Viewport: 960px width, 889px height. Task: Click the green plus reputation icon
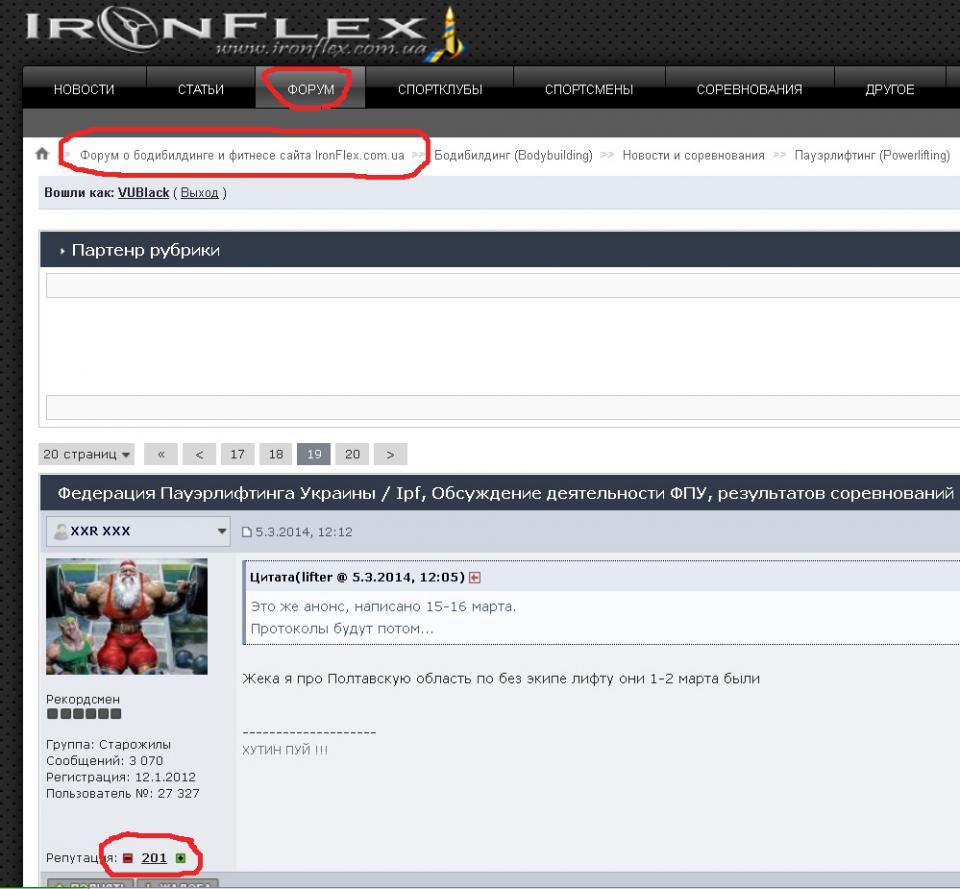pos(180,858)
